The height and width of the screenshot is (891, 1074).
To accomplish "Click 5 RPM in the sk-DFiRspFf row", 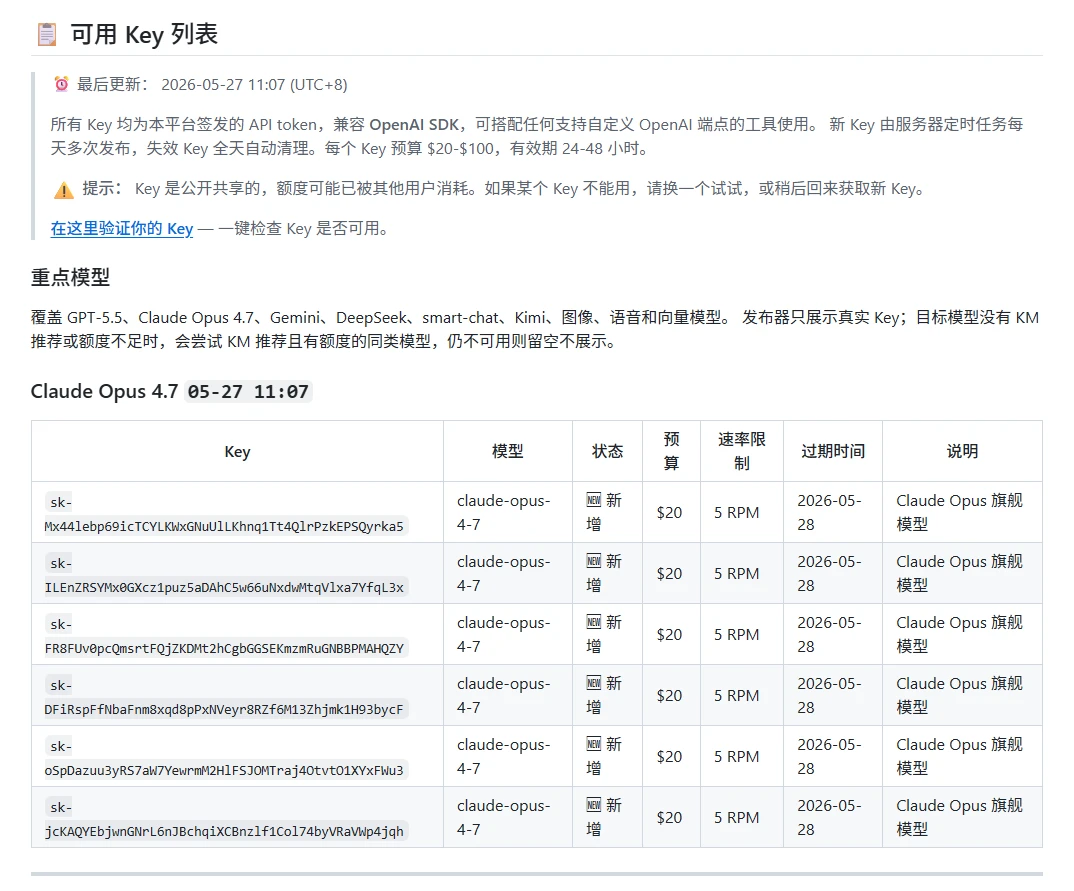I will [736, 696].
